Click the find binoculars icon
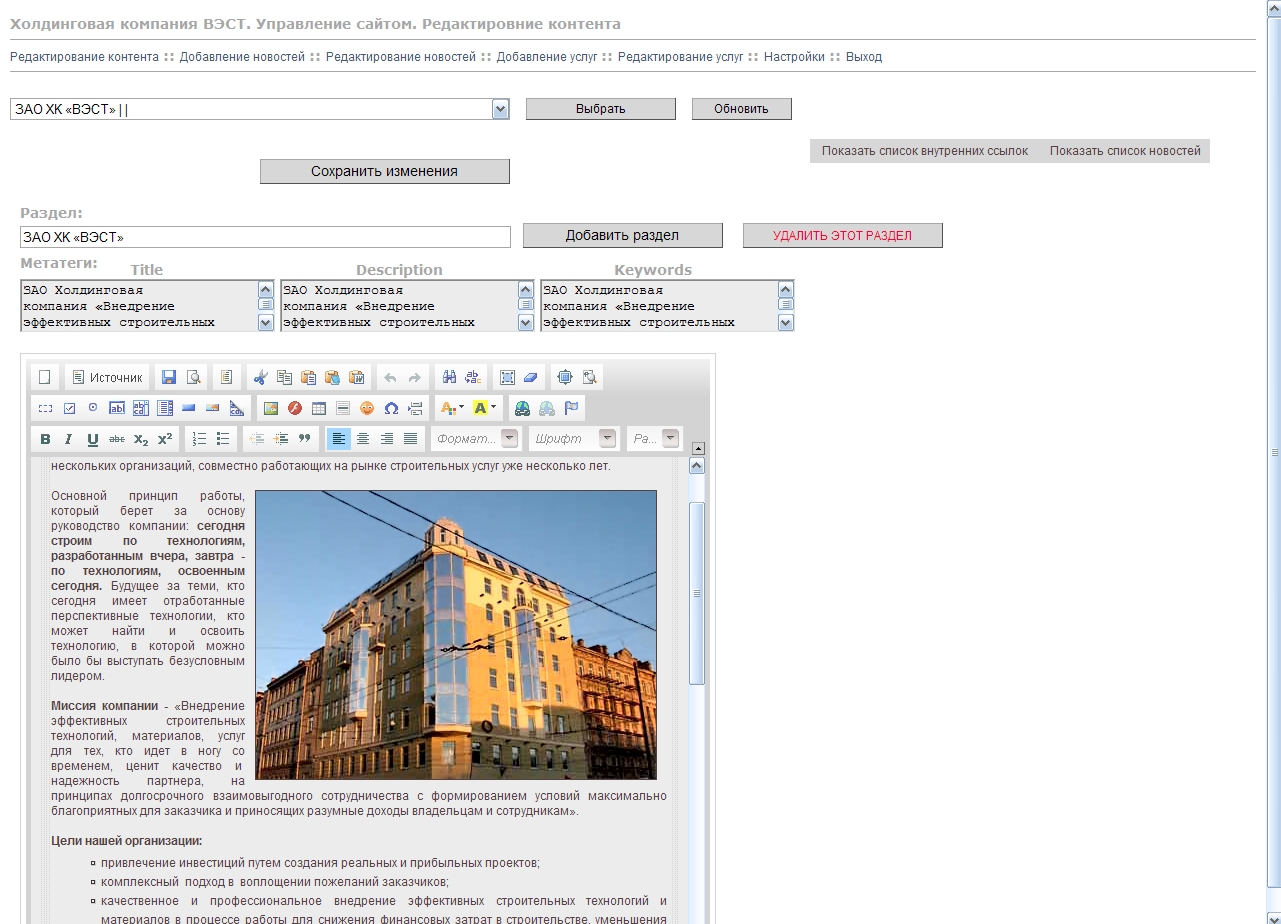 tap(449, 377)
